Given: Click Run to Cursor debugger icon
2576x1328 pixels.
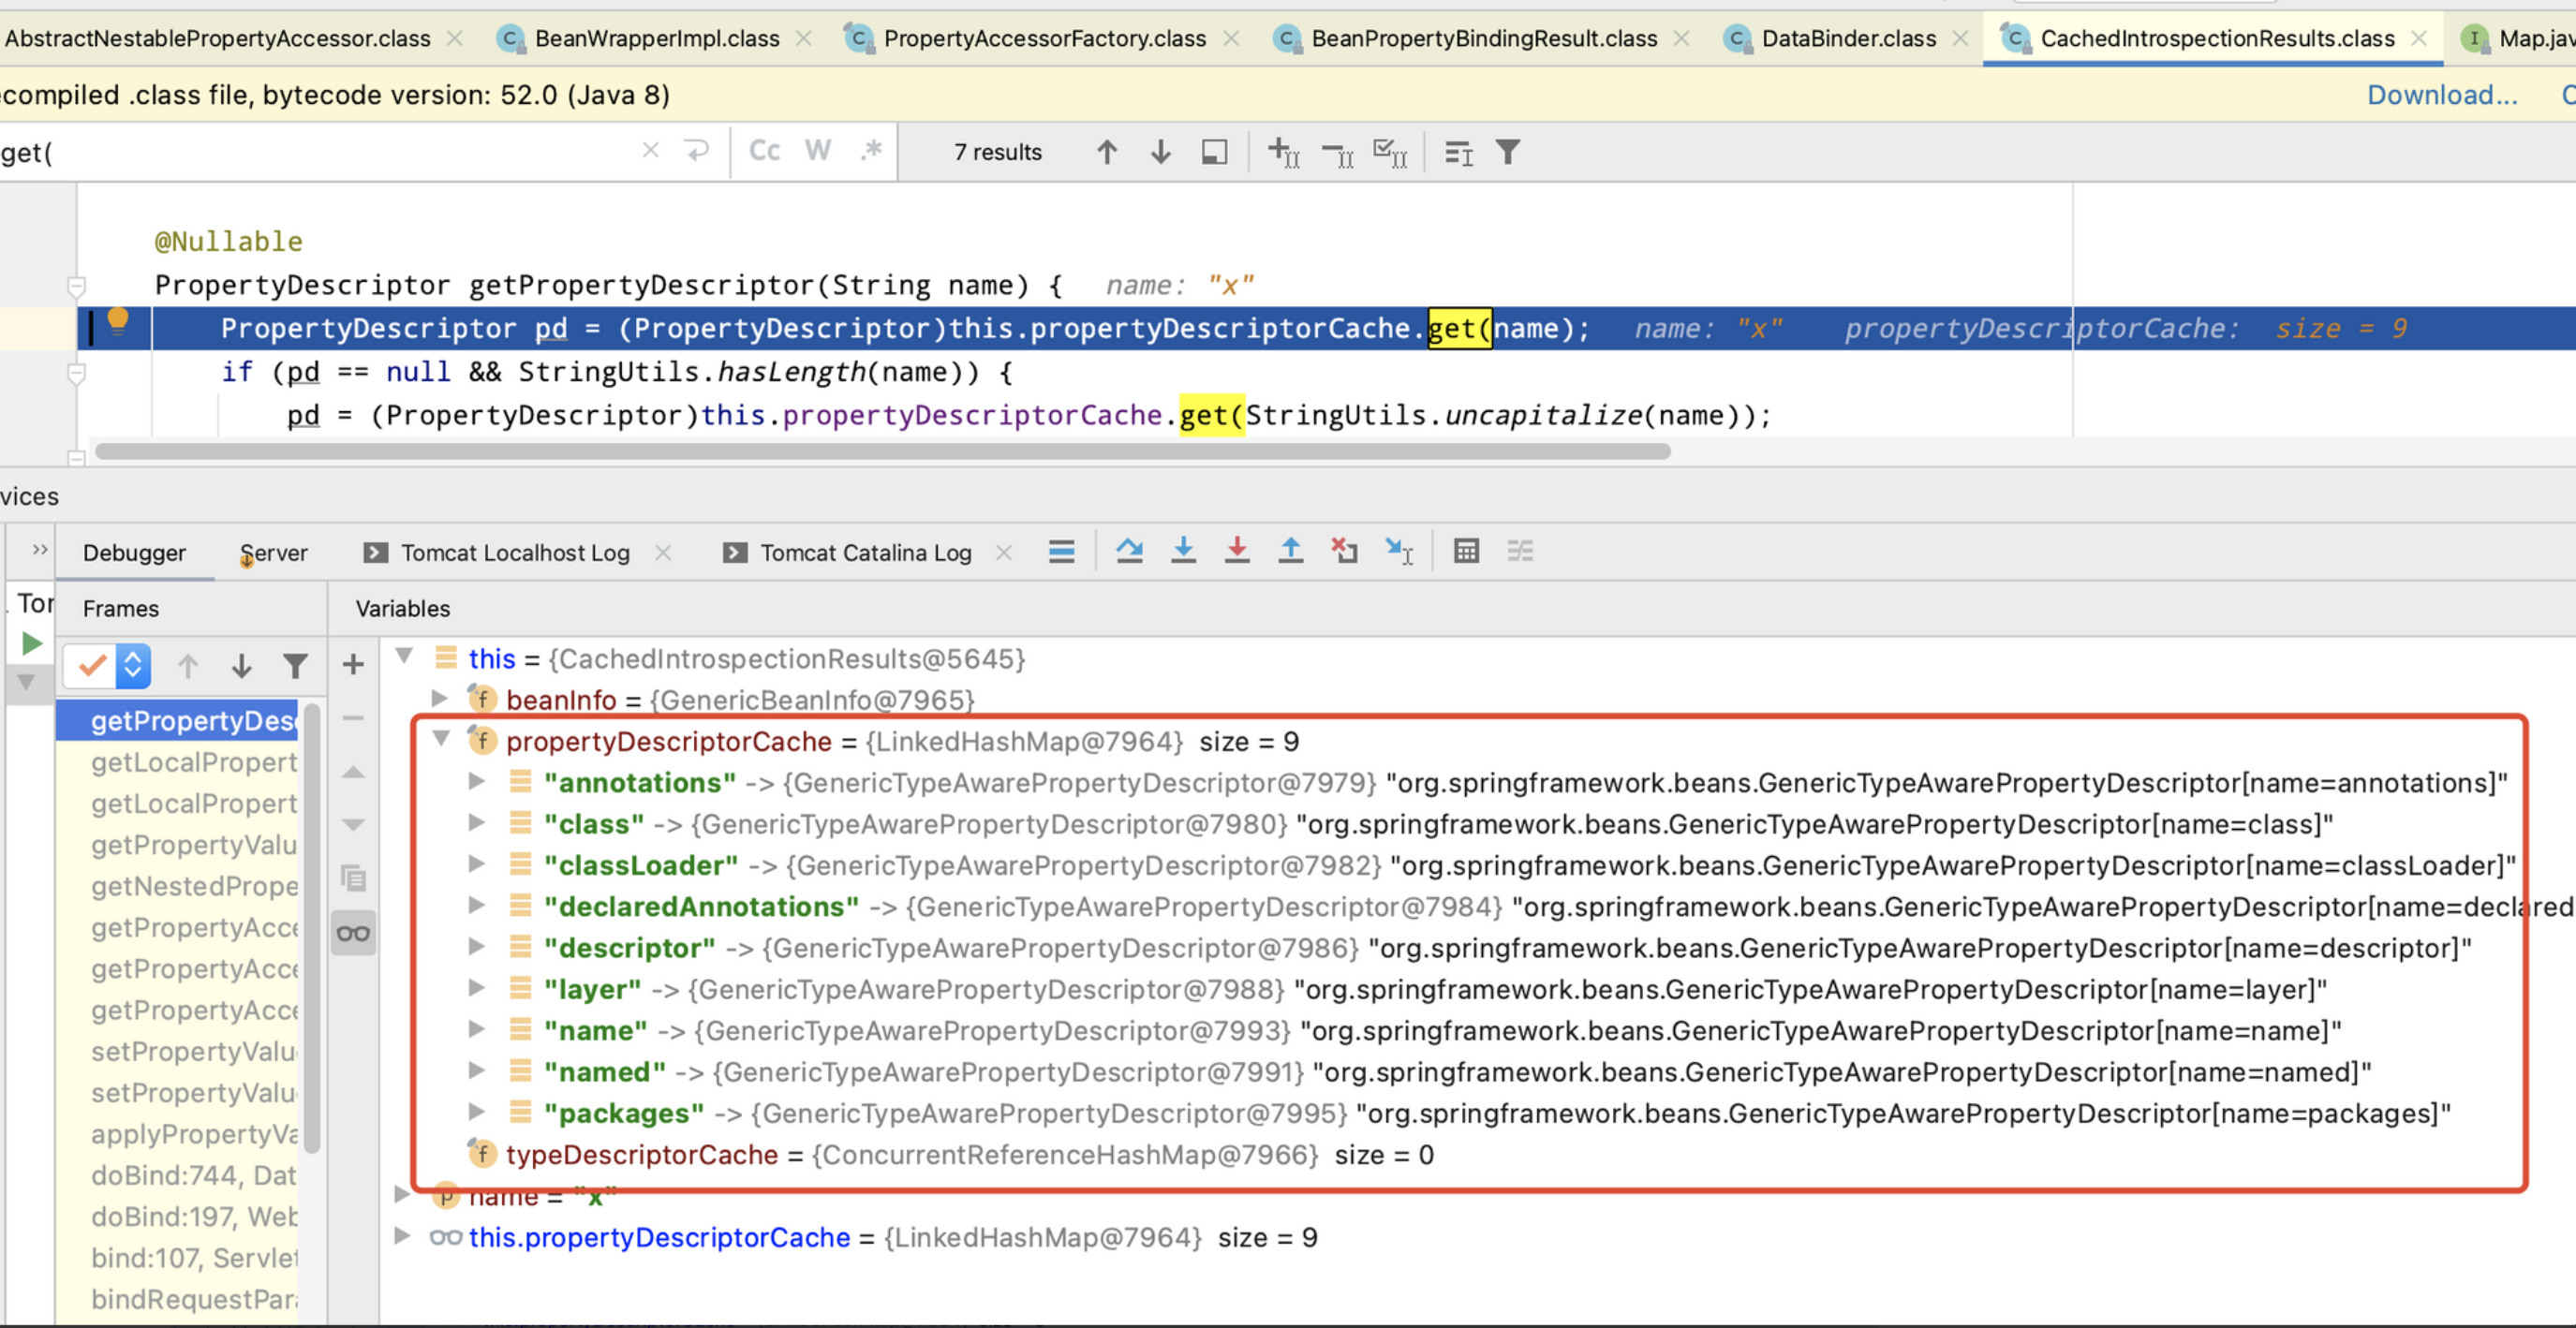Looking at the screenshot, I should click(1398, 551).
